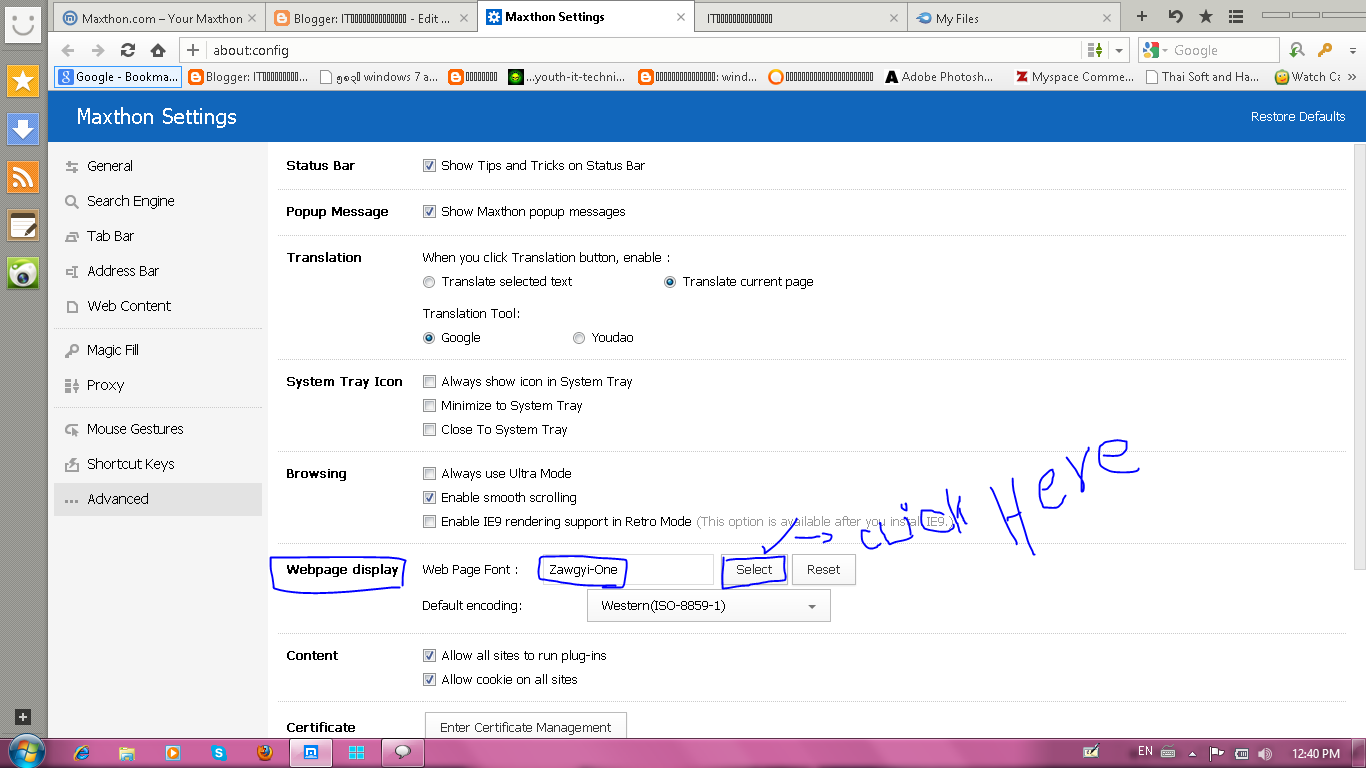The width and height of the screenshot is (1366, 768).
Task: Enable Always use Ultra Mode
Action: pyautogui.click(x=430, y=474)
